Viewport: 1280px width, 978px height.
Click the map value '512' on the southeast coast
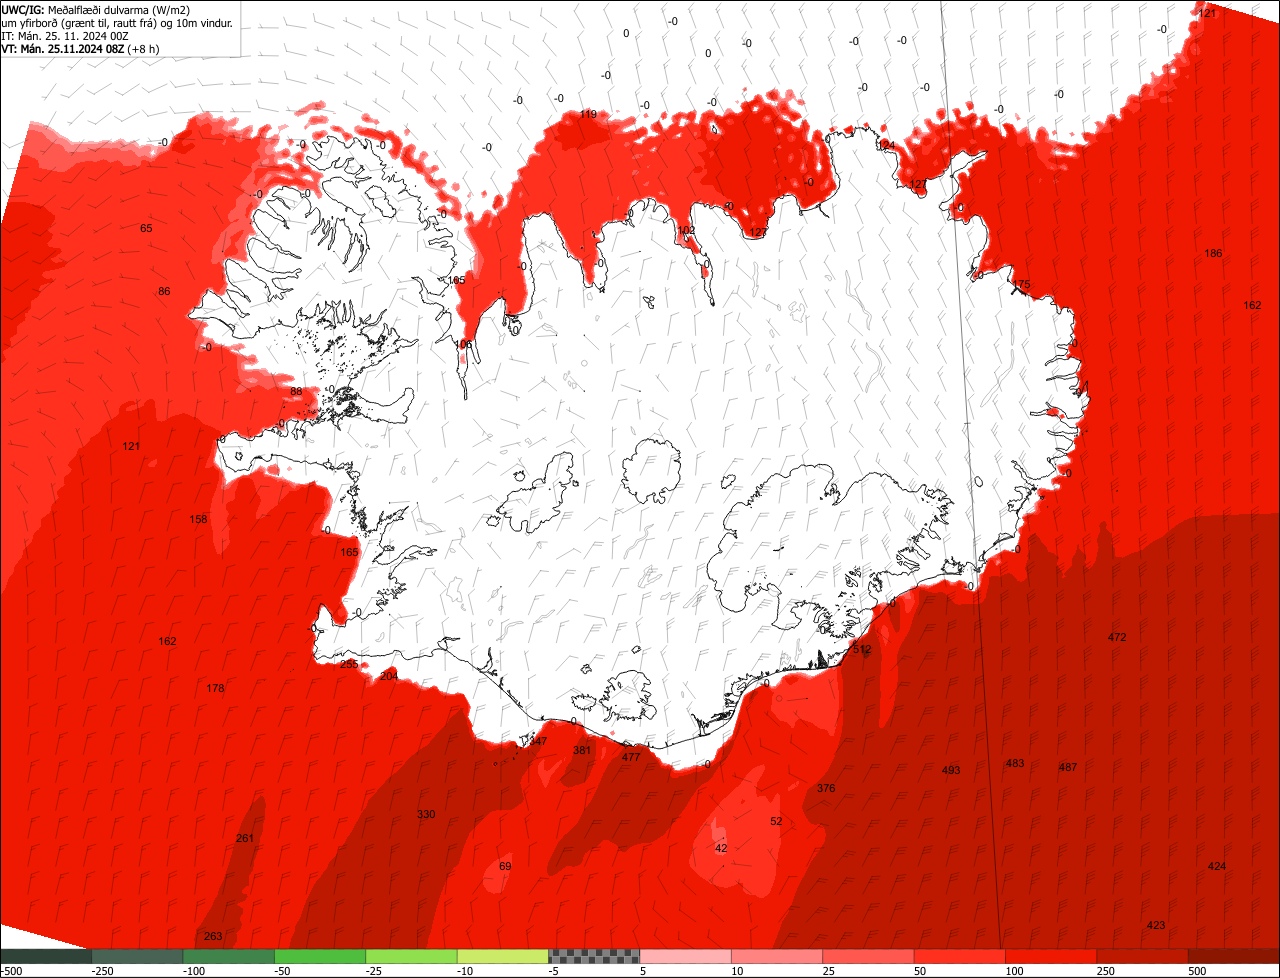863,649
